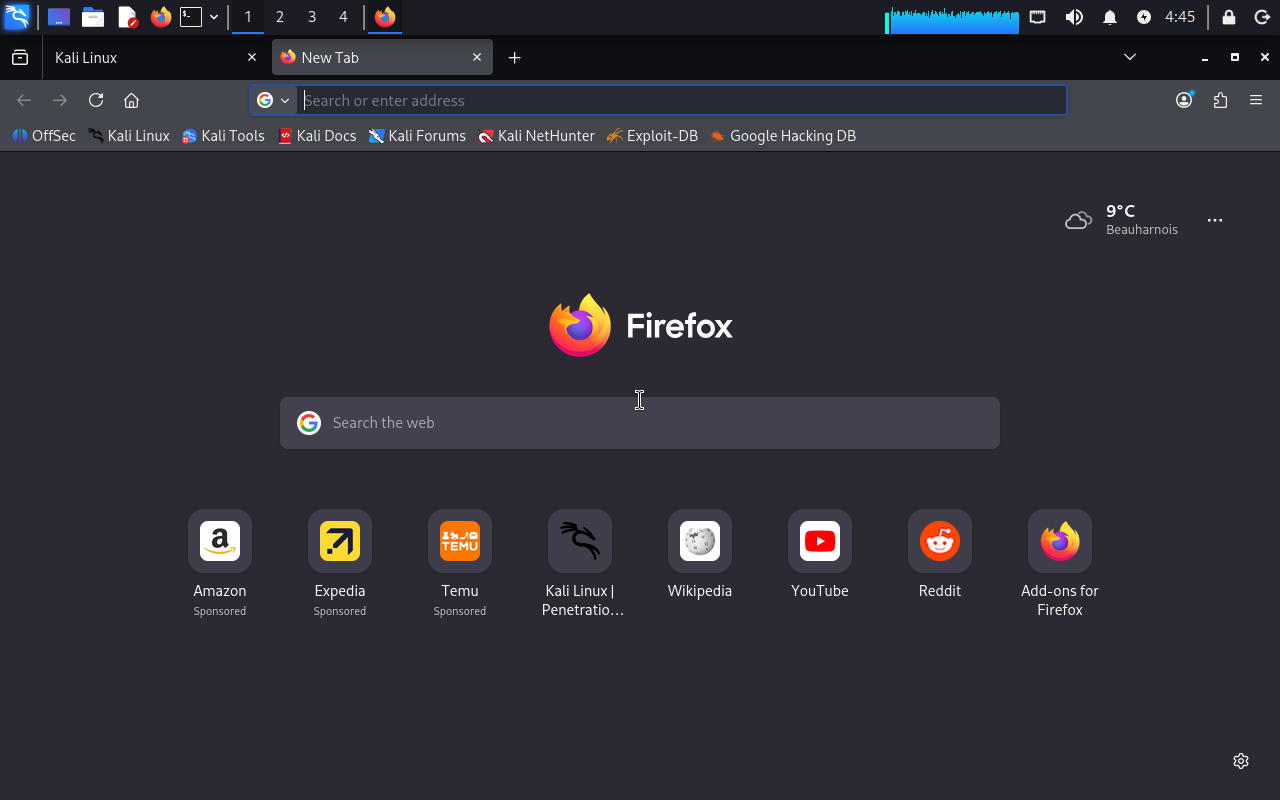Open the Exploit-DB bookmark
Viewport: 1280px width, 800px height.
[x=652, y=136]
